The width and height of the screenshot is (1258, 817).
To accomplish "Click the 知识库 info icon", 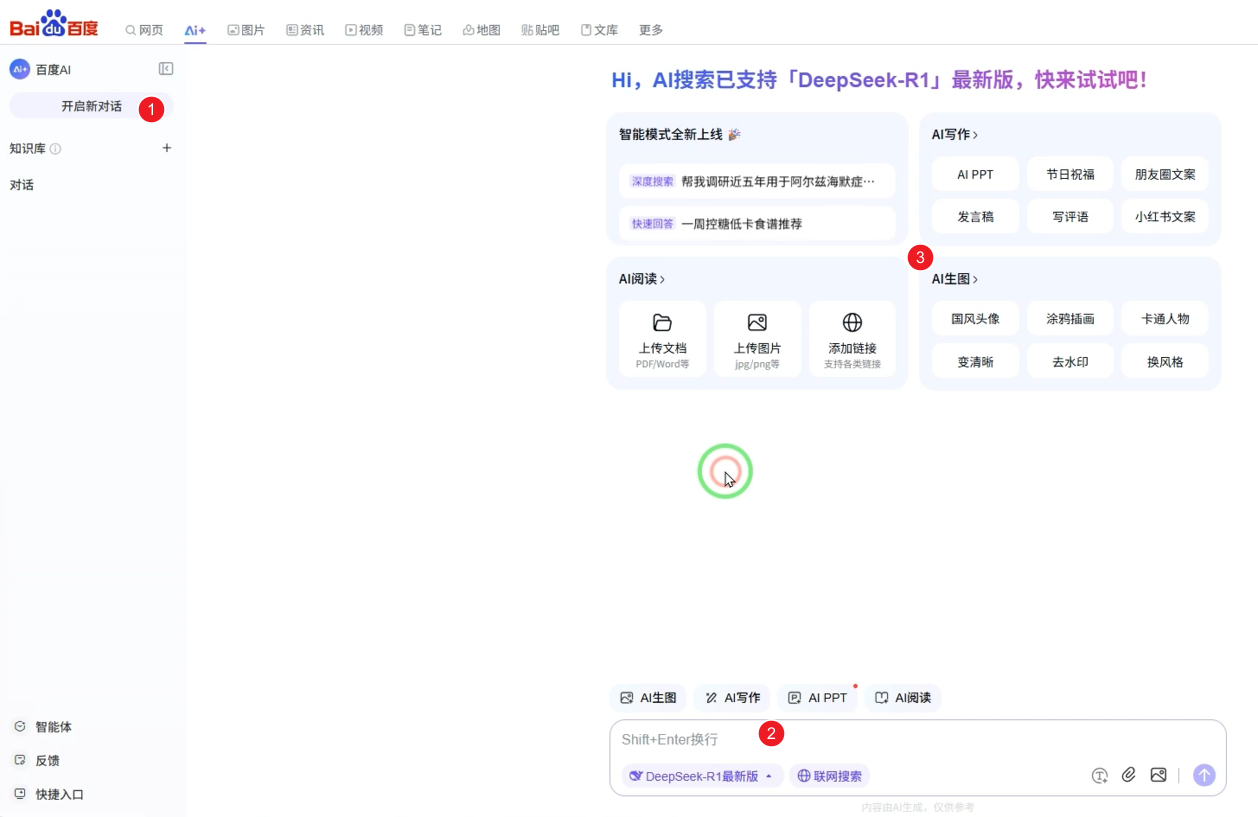I will 56,149.
